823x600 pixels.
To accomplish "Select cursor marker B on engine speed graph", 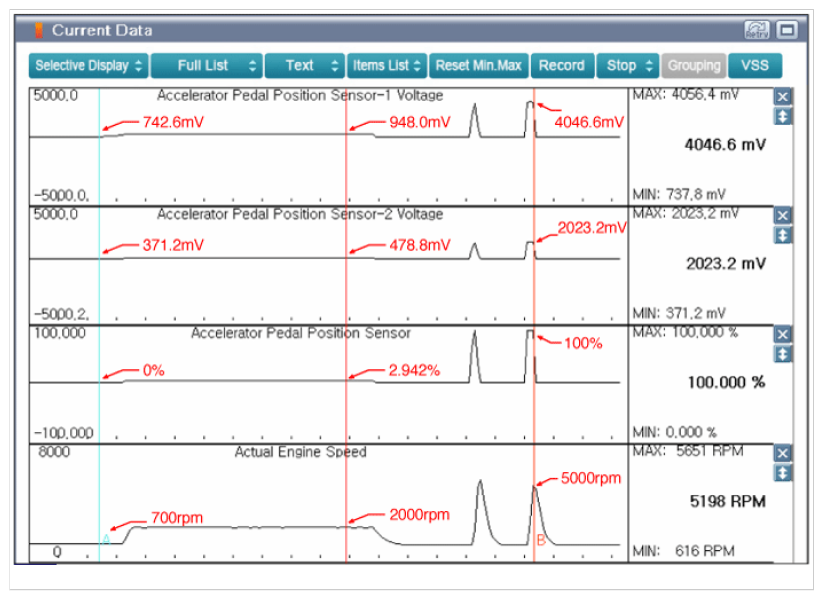I will pos(540,540).
